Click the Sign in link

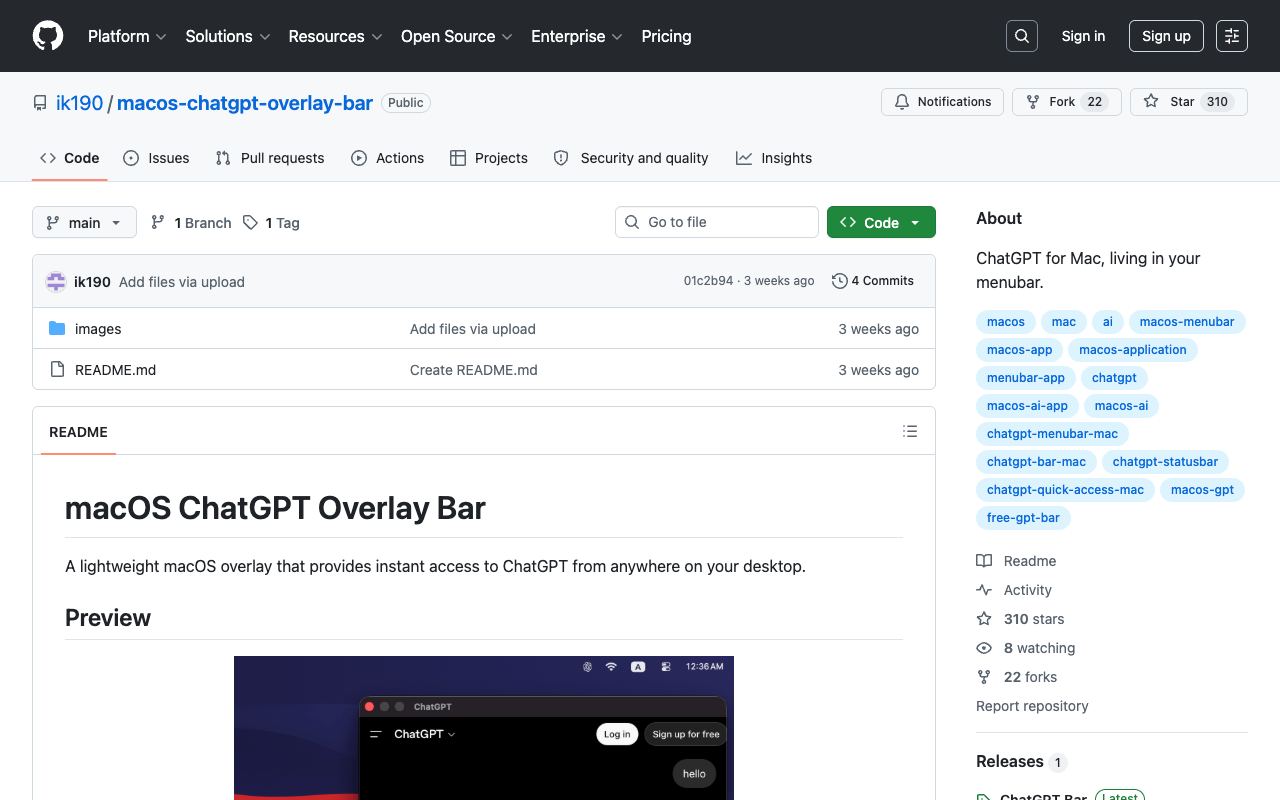point(1083,36)
